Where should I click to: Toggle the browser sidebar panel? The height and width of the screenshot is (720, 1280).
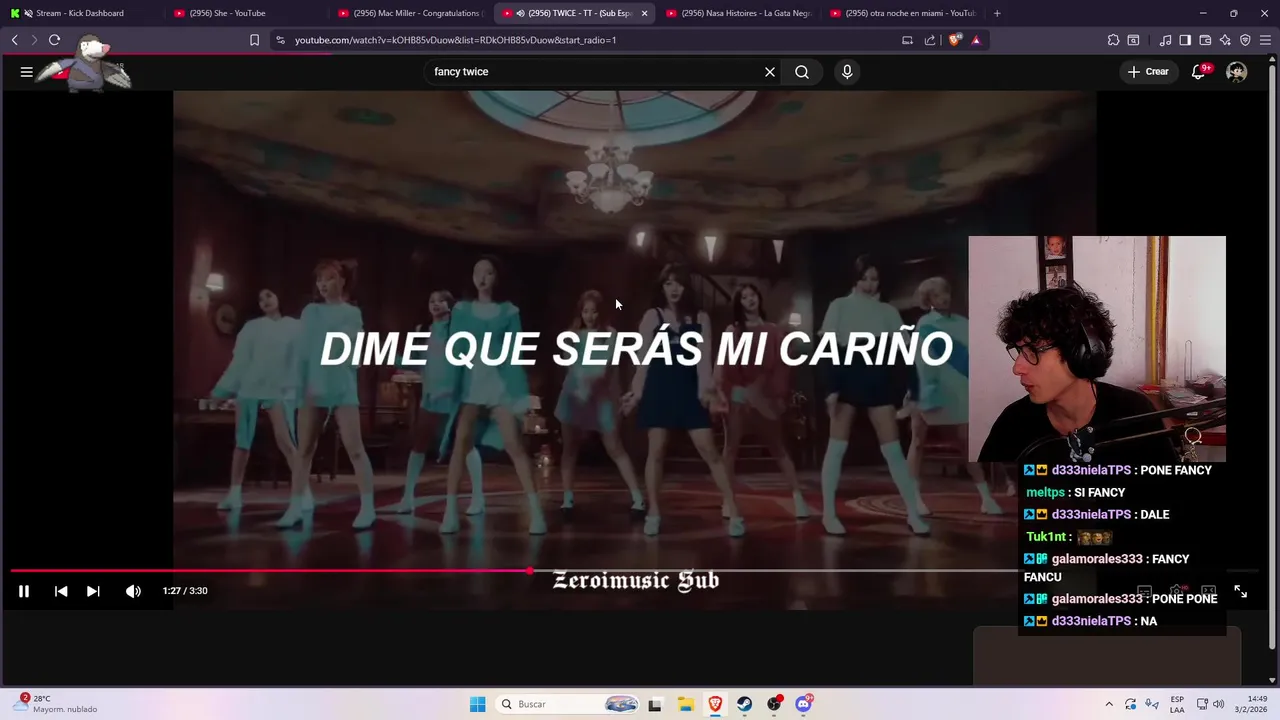tap(1185, 40)
